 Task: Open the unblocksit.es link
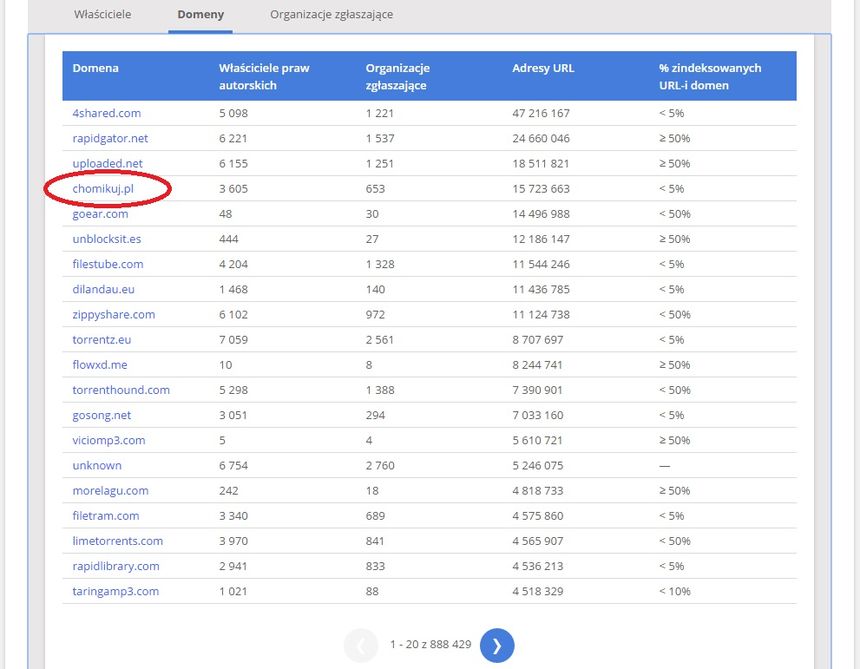107,239
